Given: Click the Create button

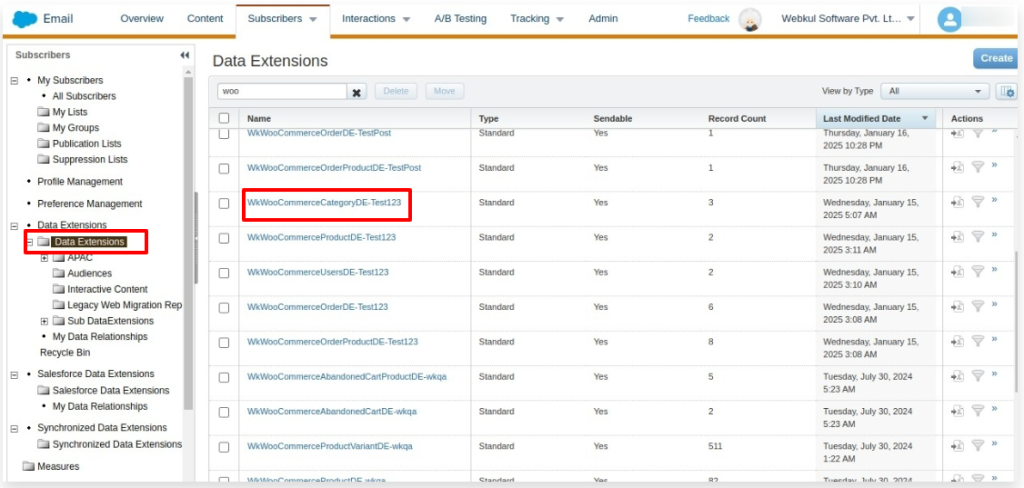Looking at the screenshot, I should pos(996,58).
